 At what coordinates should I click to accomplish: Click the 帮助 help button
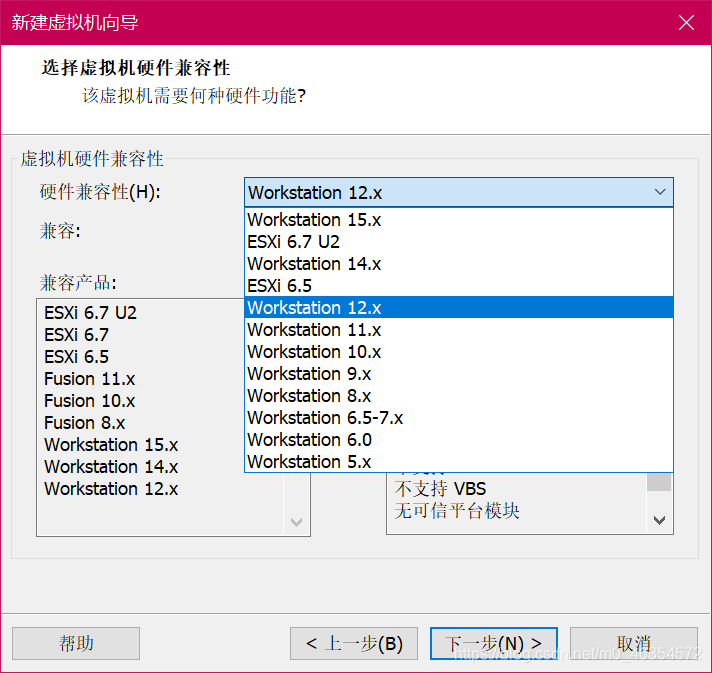coord(76,643)
